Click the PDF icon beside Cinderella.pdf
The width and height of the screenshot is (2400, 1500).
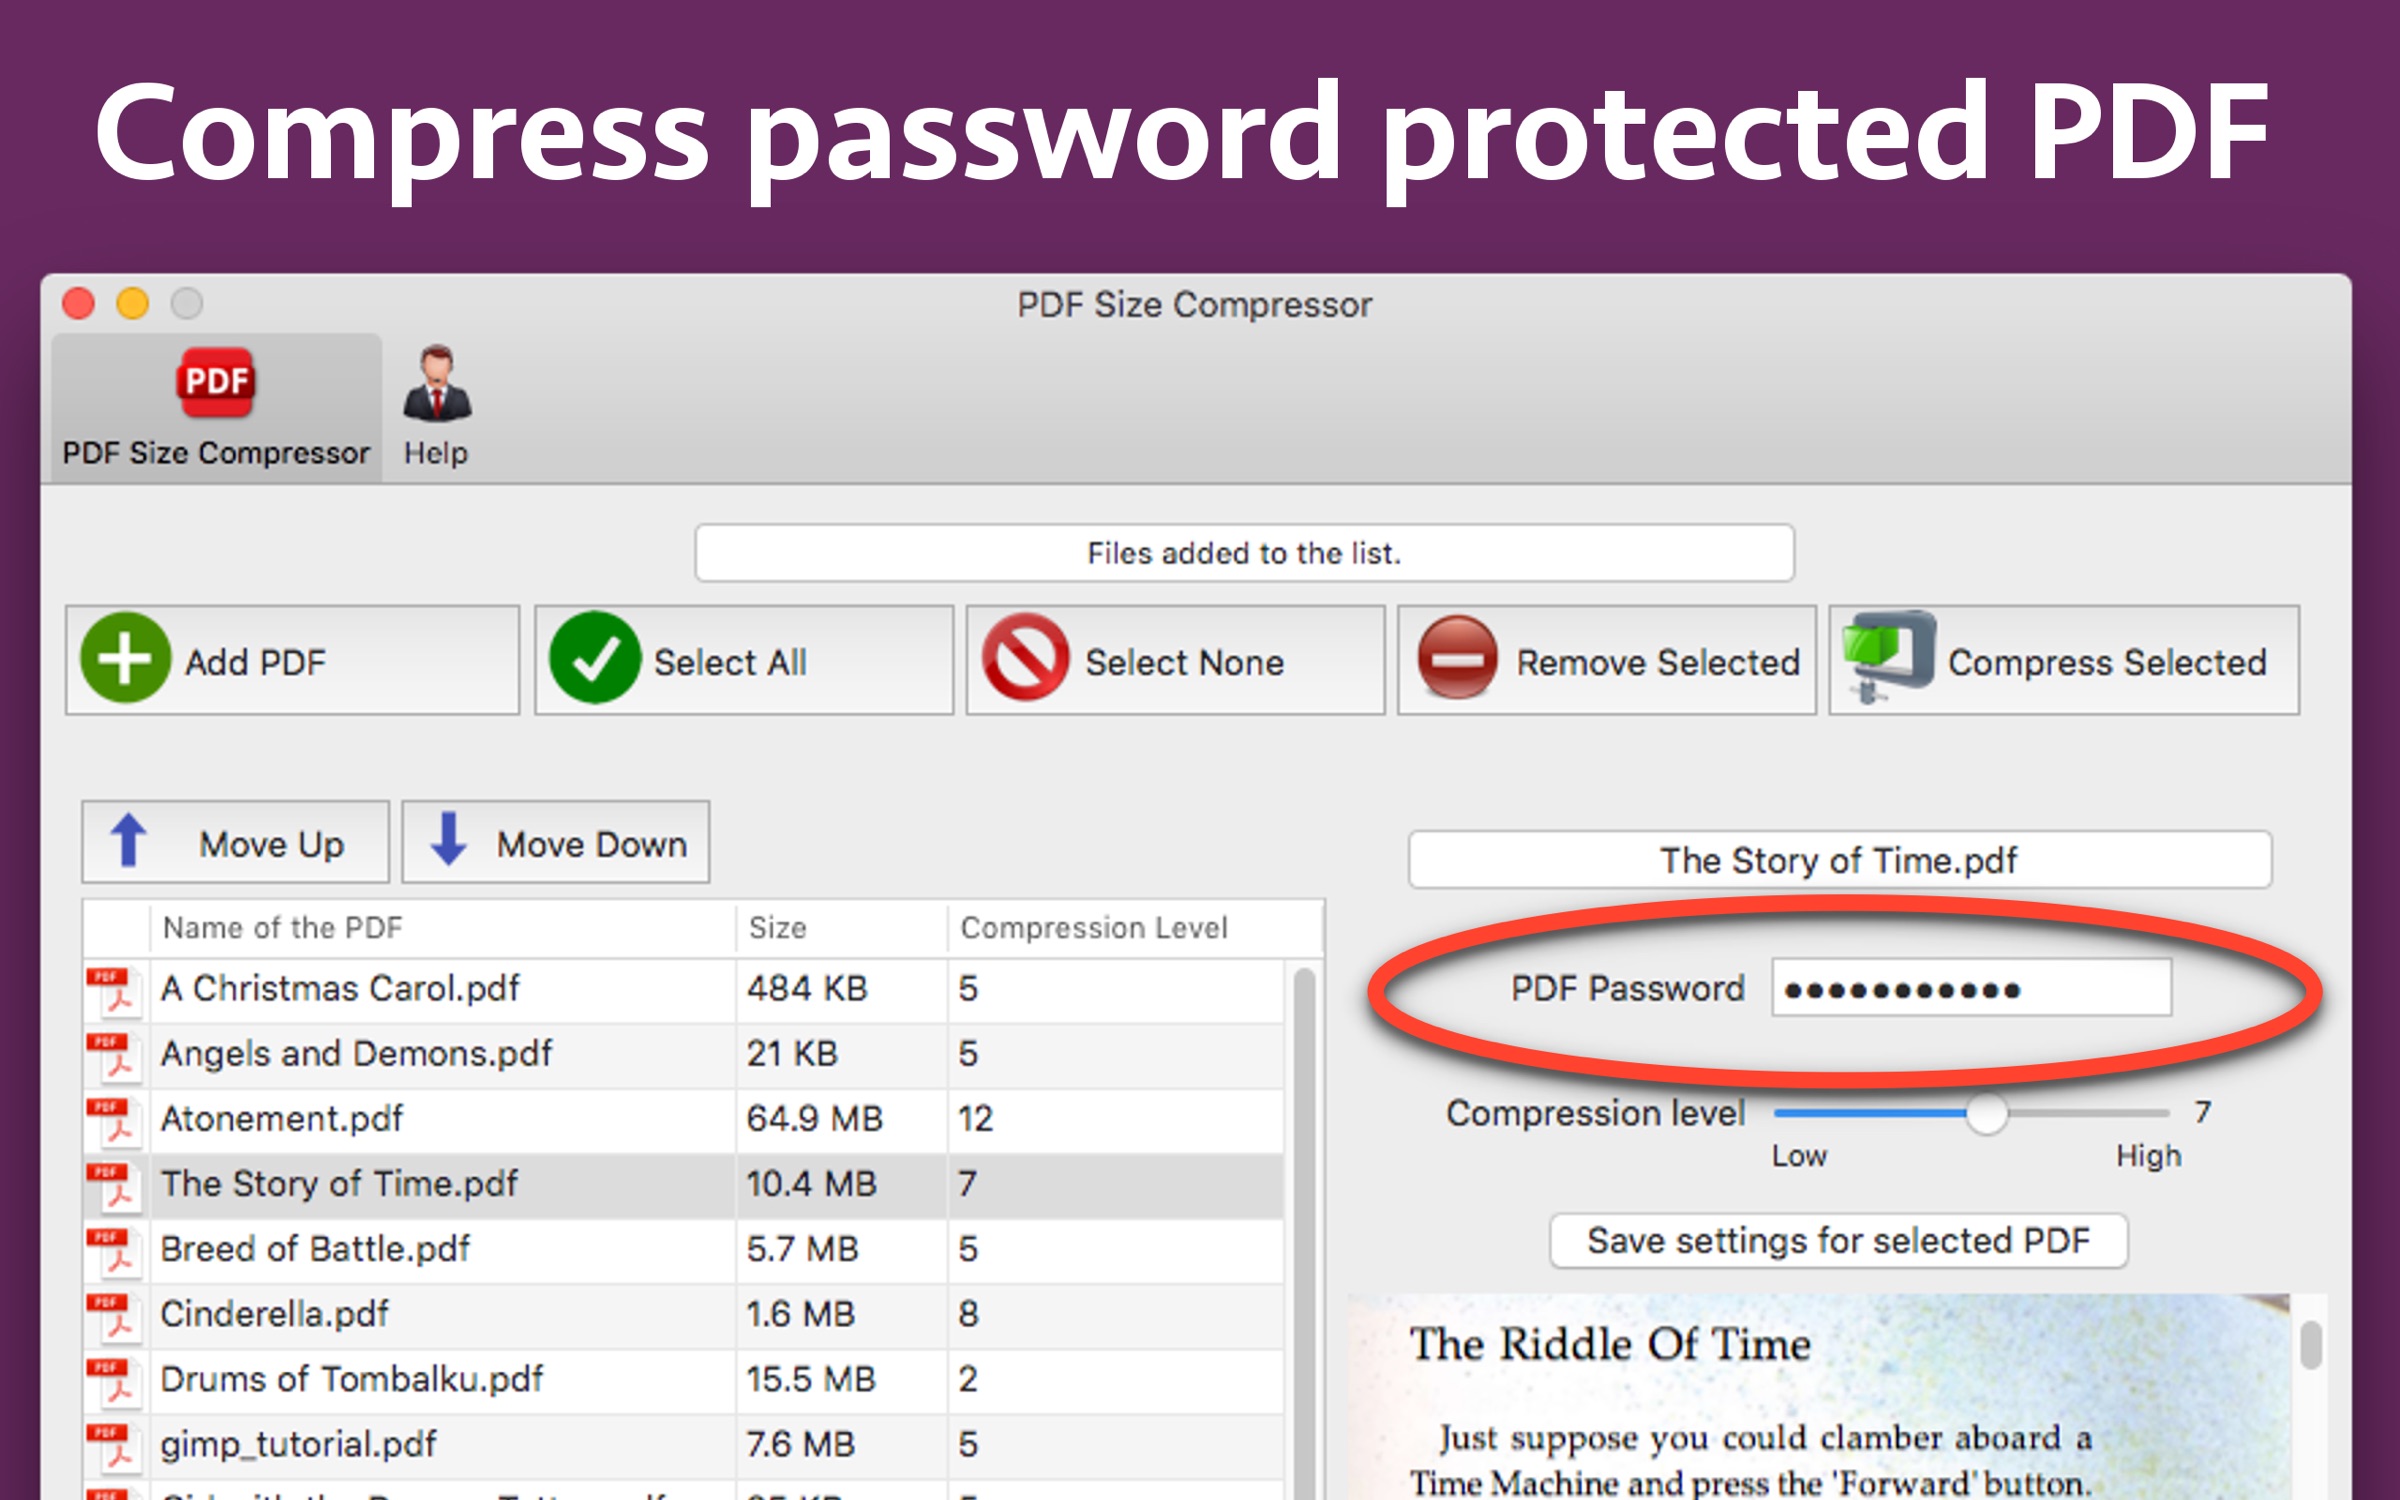coord(112,1314)
